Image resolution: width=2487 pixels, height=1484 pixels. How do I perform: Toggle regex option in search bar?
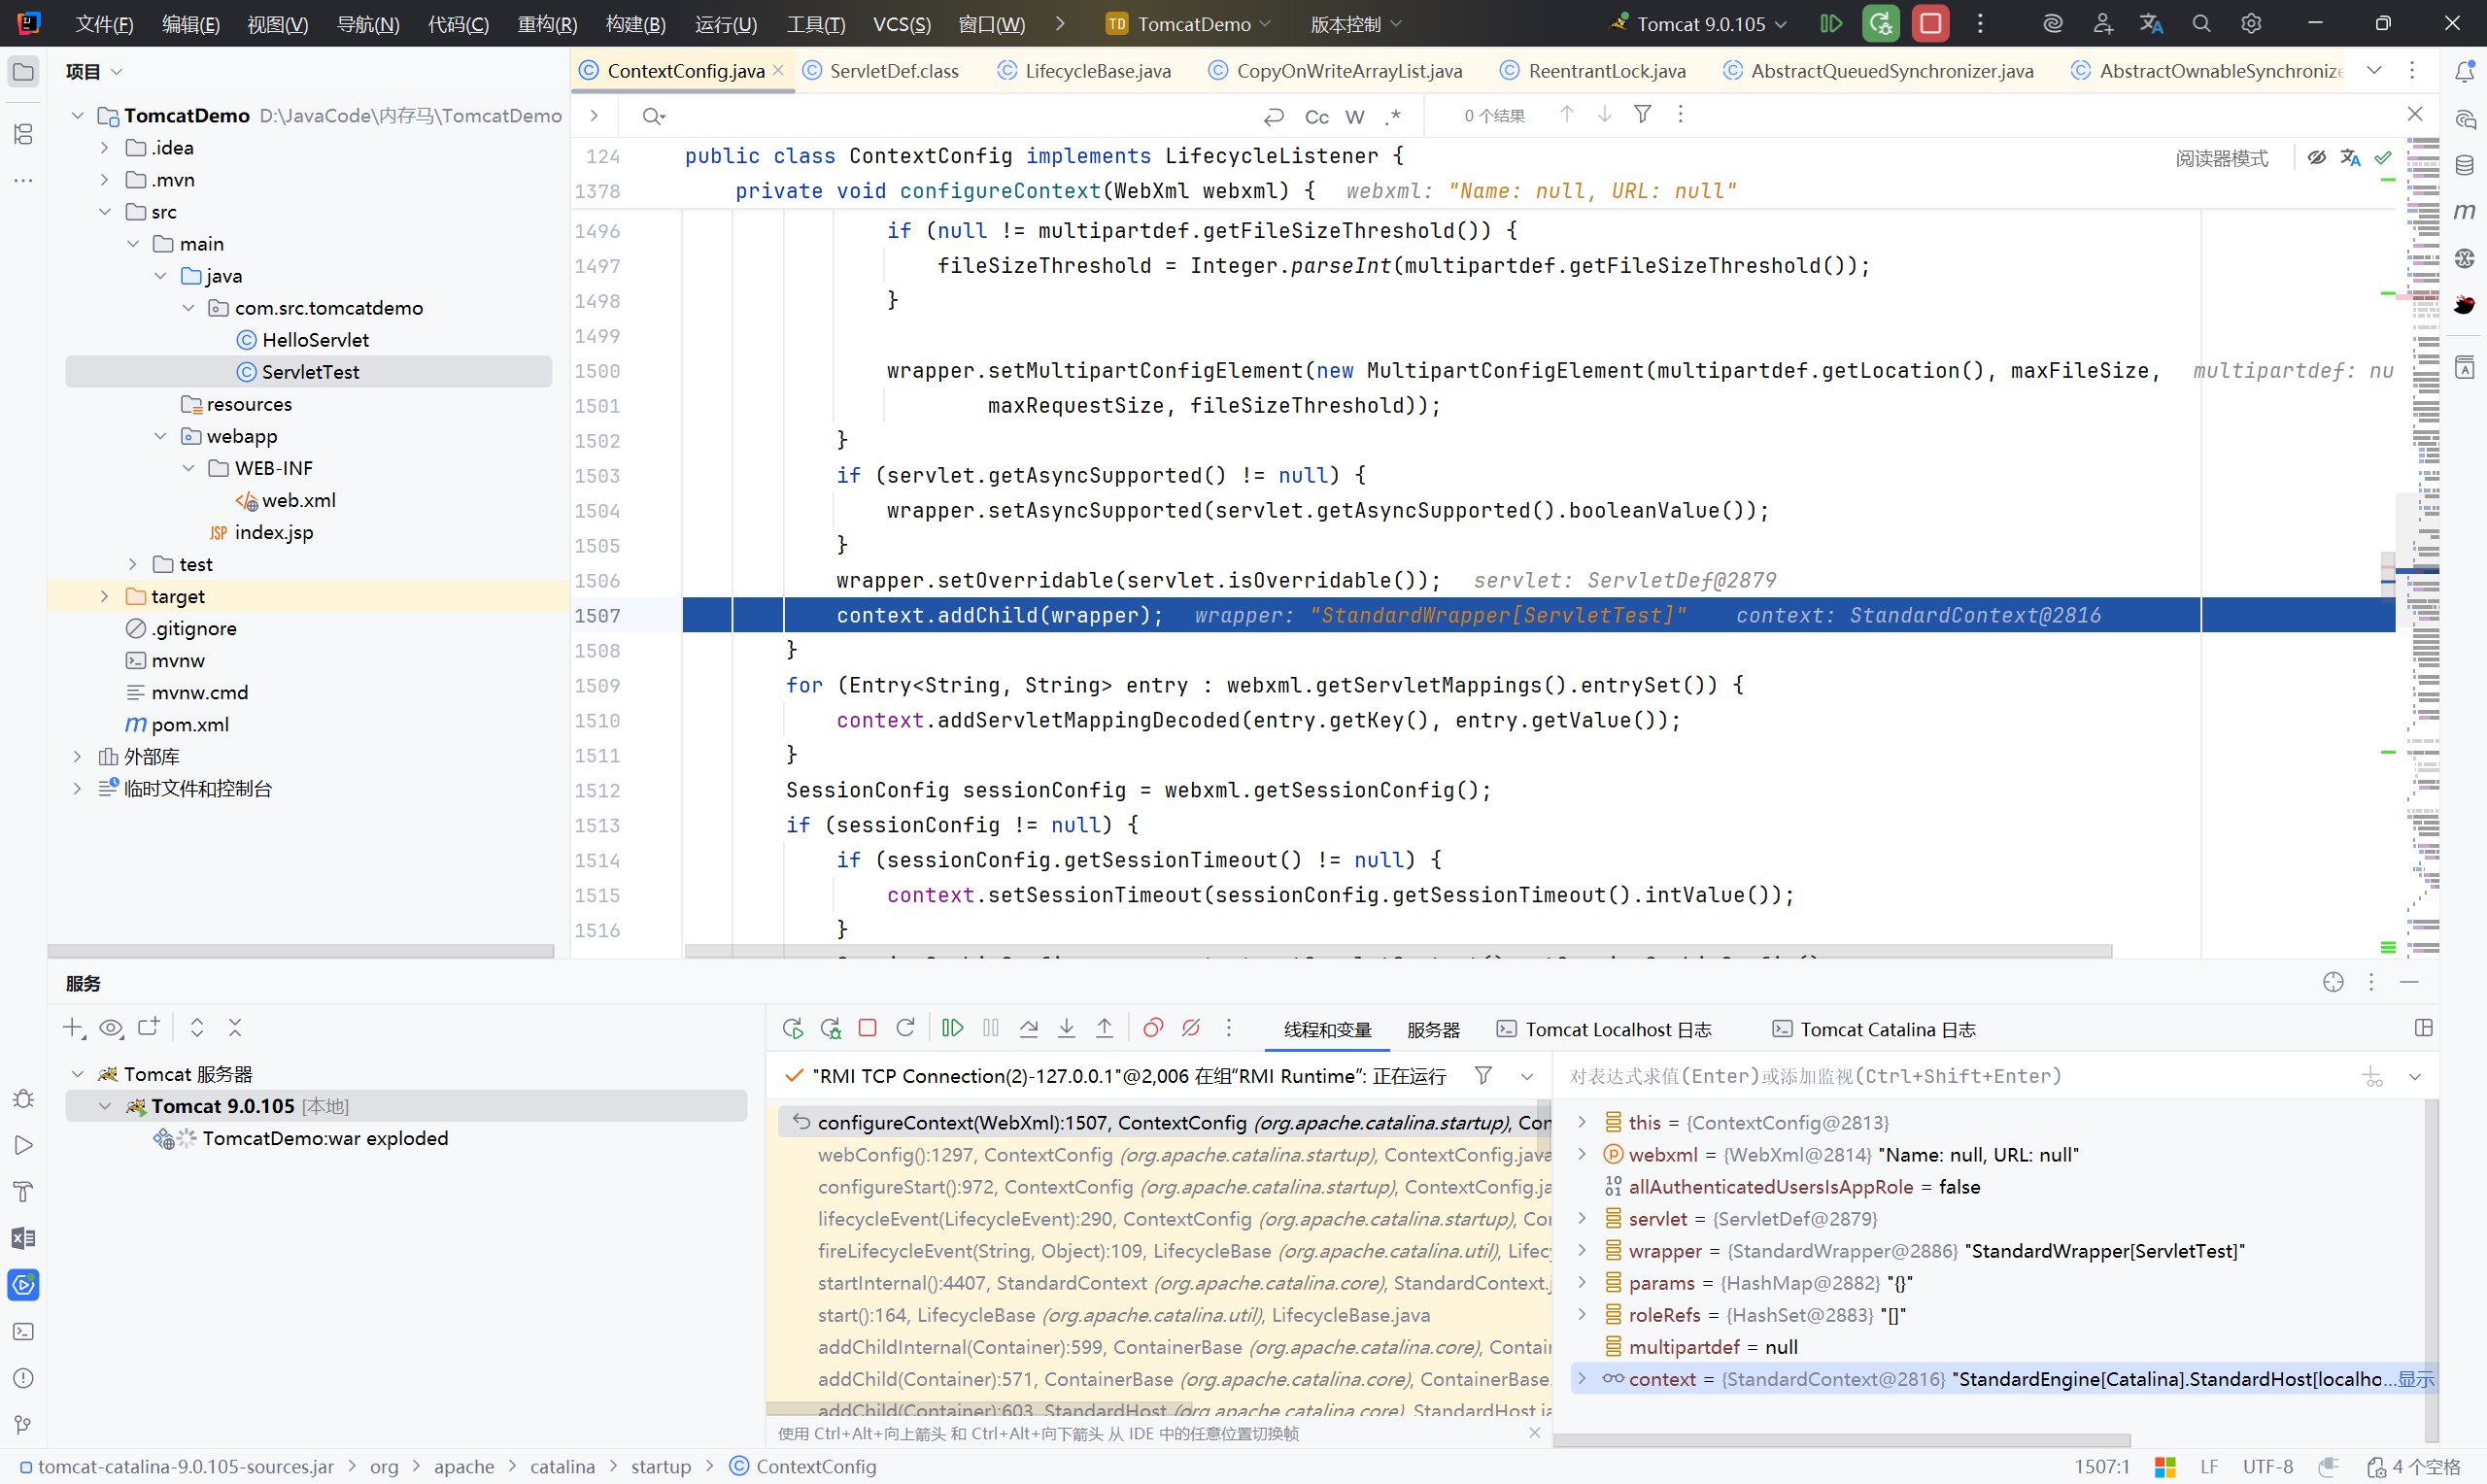coord(1393,117)
